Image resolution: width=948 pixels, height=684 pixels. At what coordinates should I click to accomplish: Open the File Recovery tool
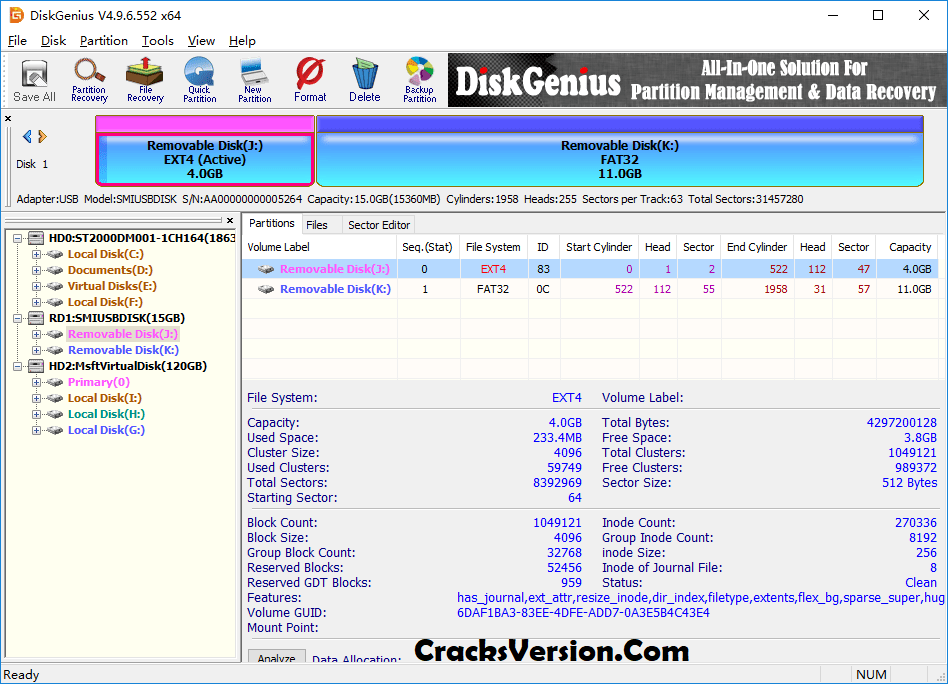click(145, 80)
